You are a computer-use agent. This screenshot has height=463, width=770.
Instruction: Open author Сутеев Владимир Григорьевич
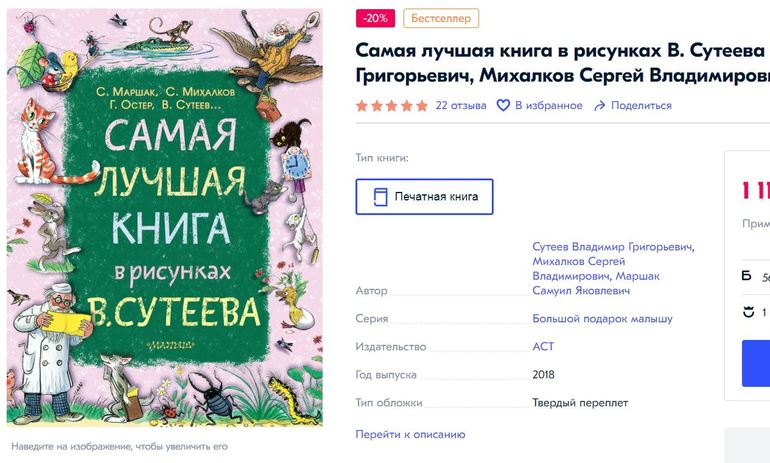point(613,247)
